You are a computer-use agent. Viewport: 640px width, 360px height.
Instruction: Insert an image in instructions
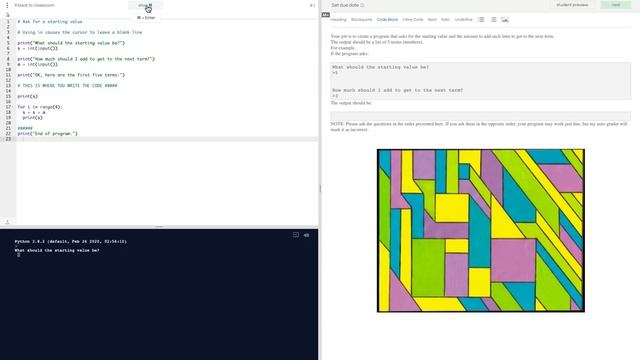505,20
